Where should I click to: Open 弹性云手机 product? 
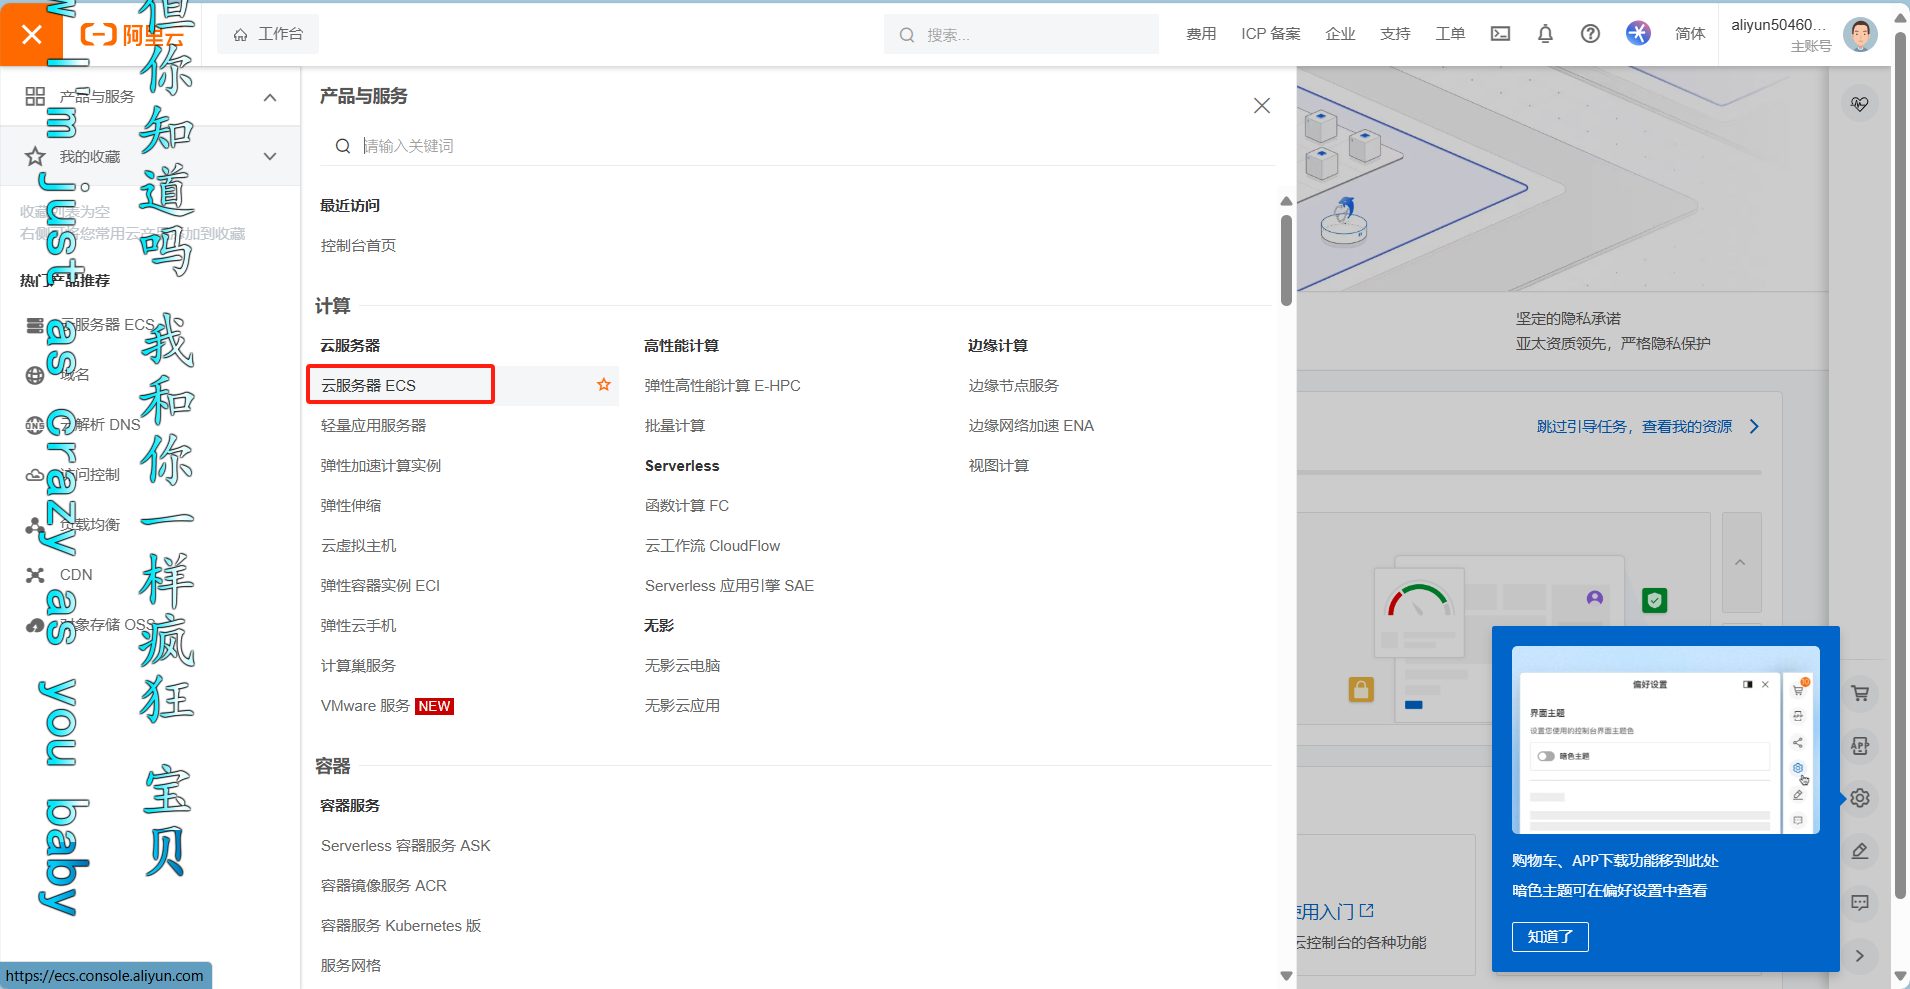pyautogui.click(x=358, y=626)
